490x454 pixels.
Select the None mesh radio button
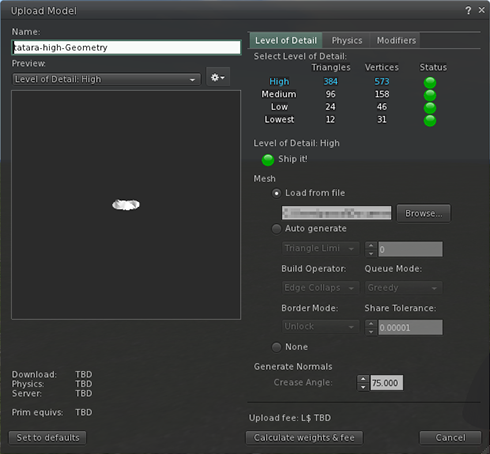[276, 347]
